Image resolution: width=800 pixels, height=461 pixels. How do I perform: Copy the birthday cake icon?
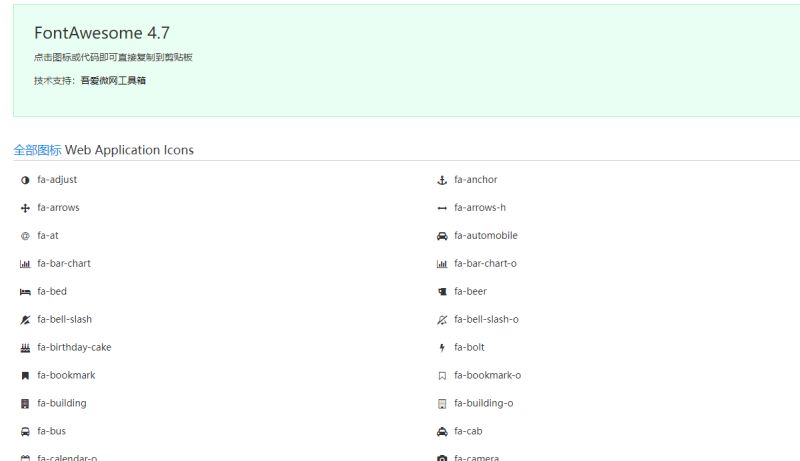tap(25, 348)
